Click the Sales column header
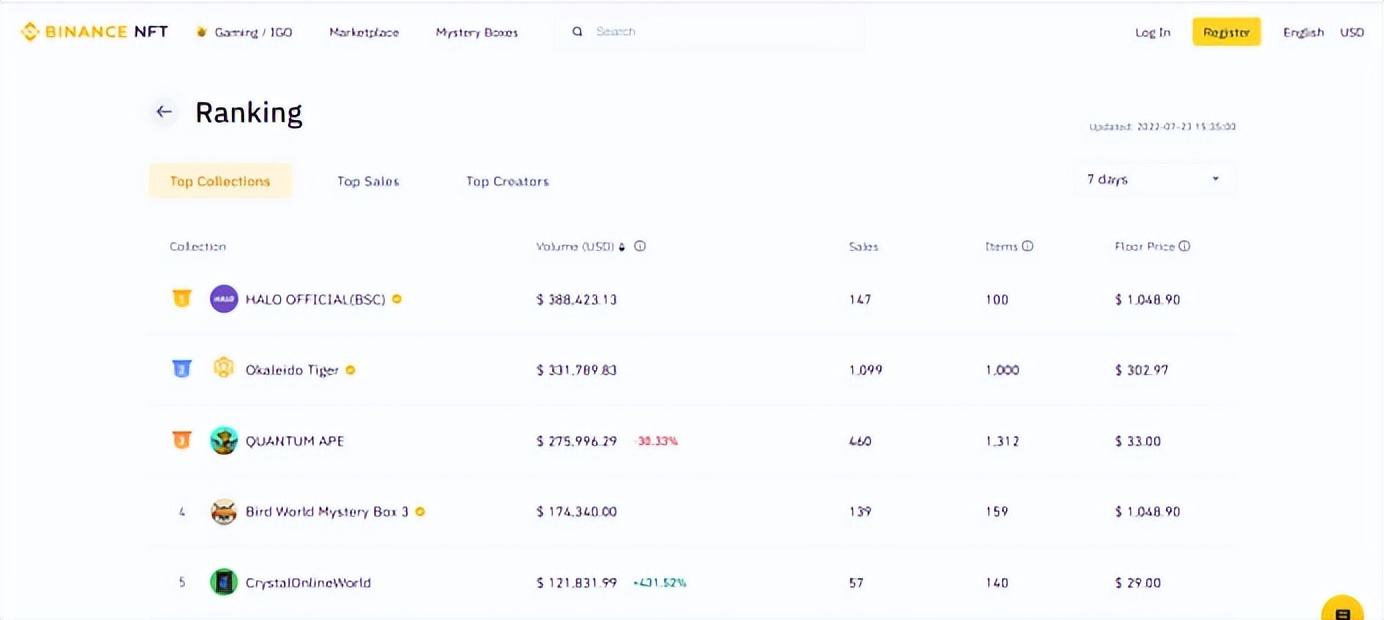The image size is (1384, 620). pyautogui.click(x=863, y=246)
